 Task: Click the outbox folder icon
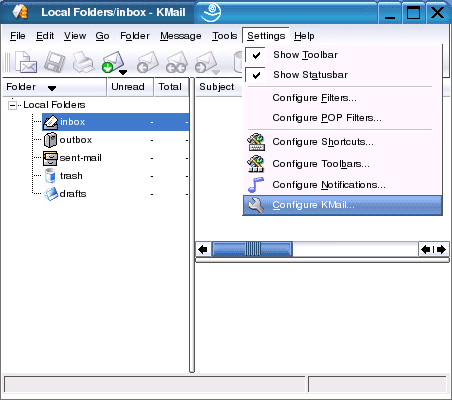(50, 140)
